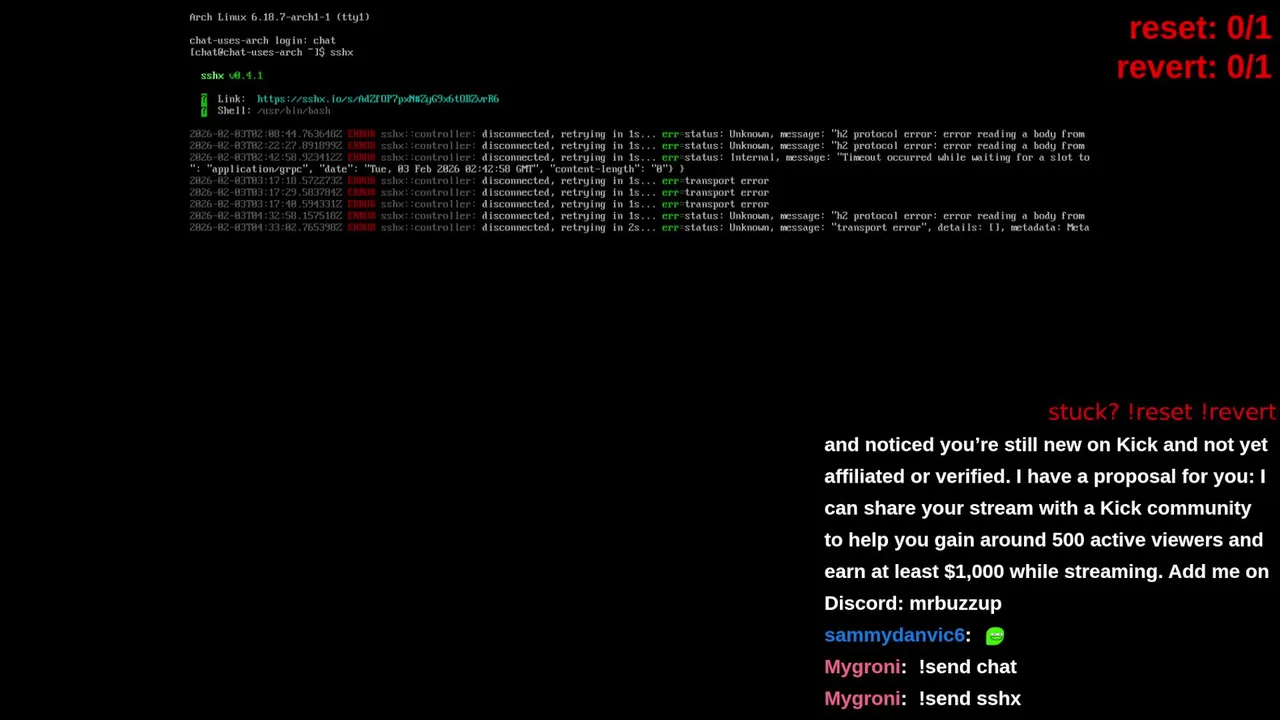The width and height of the screenshot is (1280, 720).
Task: Click the 'reset: 0/1' vote counter
Action: (x=1199, y=29)
